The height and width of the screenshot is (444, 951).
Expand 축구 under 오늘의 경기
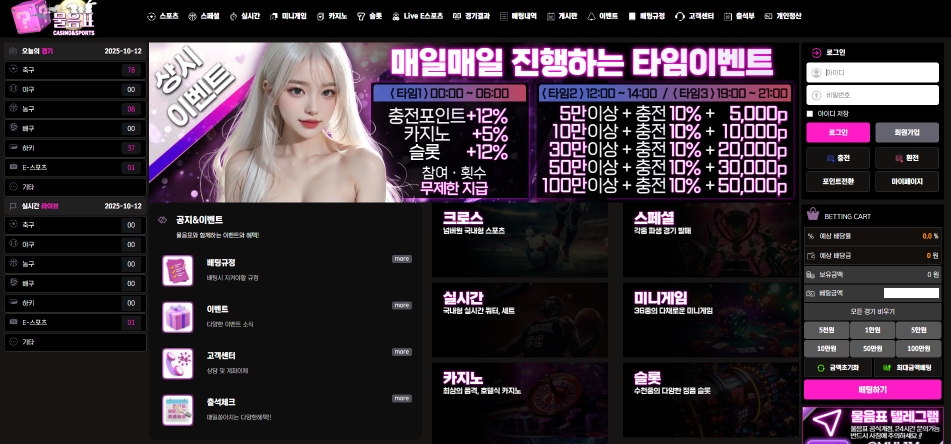(x=75, y=70)
